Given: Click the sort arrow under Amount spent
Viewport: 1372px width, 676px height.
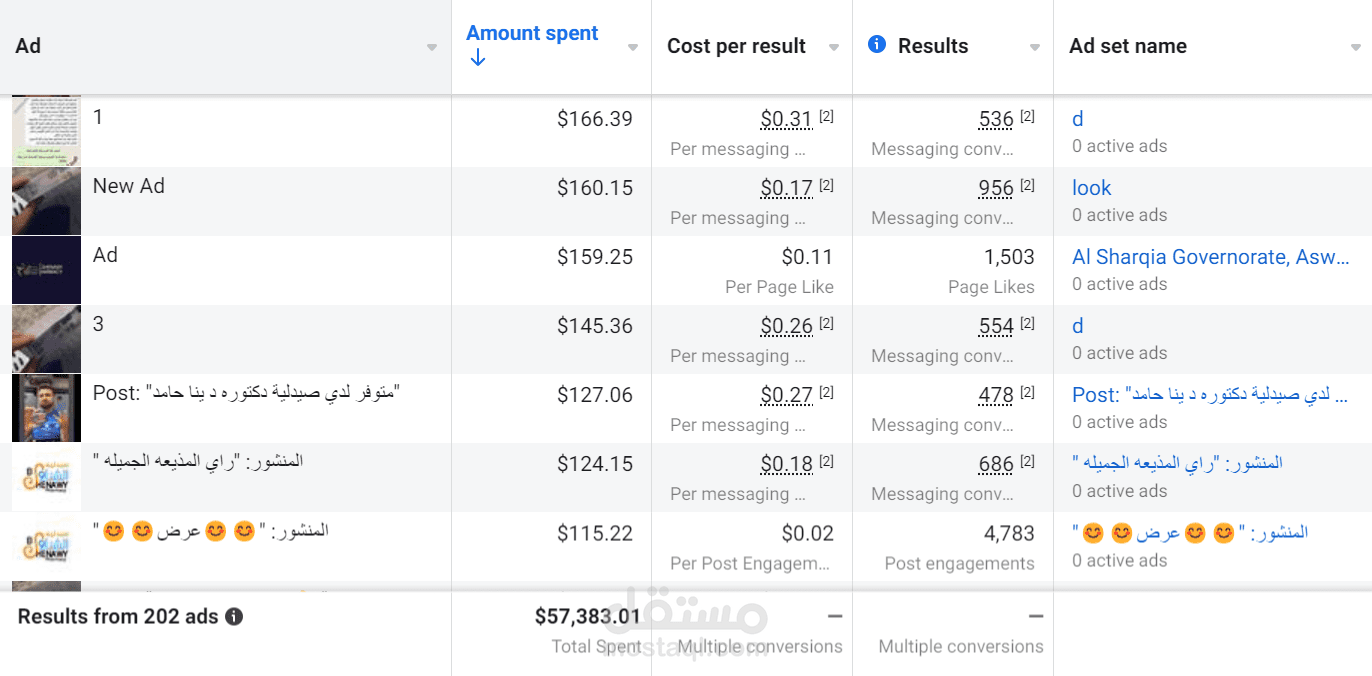Looking at the screenshot, I should tap(478, 58).
